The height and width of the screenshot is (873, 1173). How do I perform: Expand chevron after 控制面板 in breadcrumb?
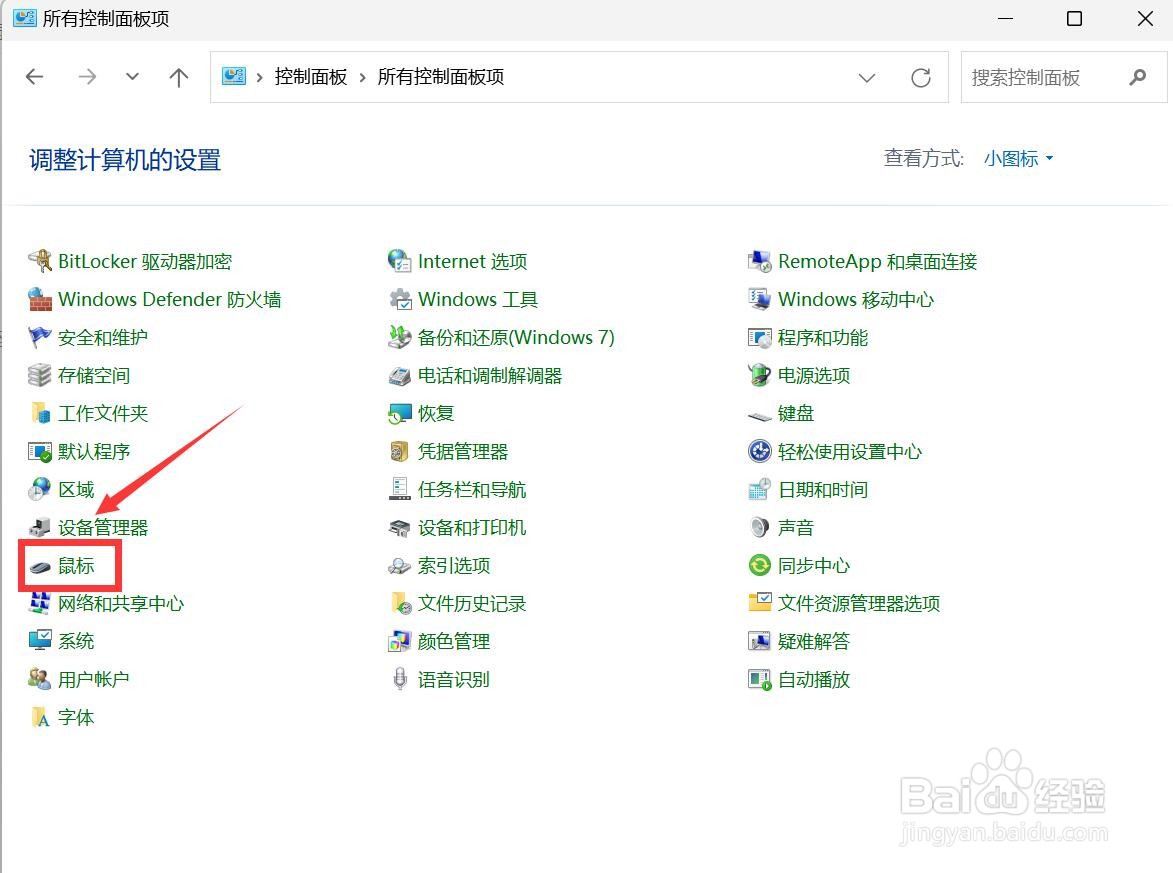(x=362, y=77)
